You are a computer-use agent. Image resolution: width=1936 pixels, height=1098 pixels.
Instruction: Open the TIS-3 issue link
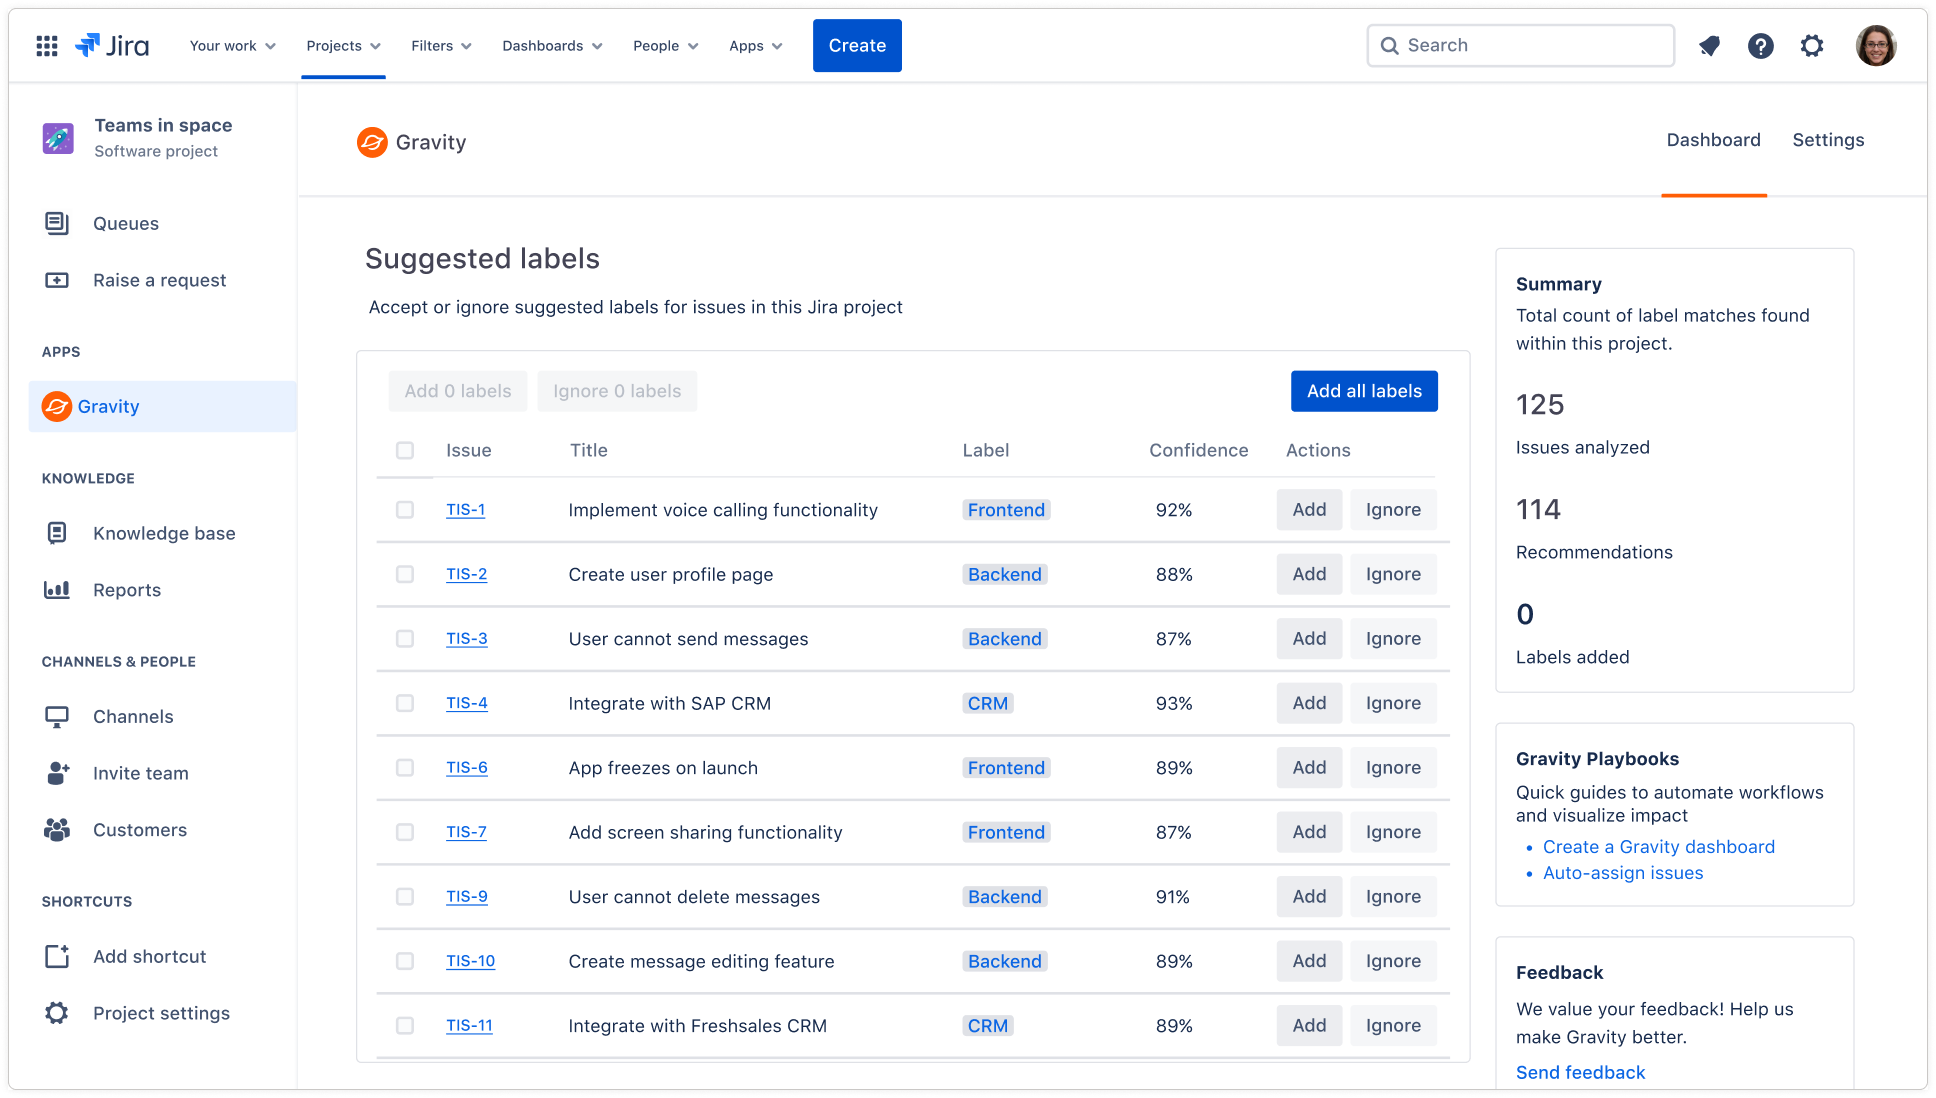point(467,638)
